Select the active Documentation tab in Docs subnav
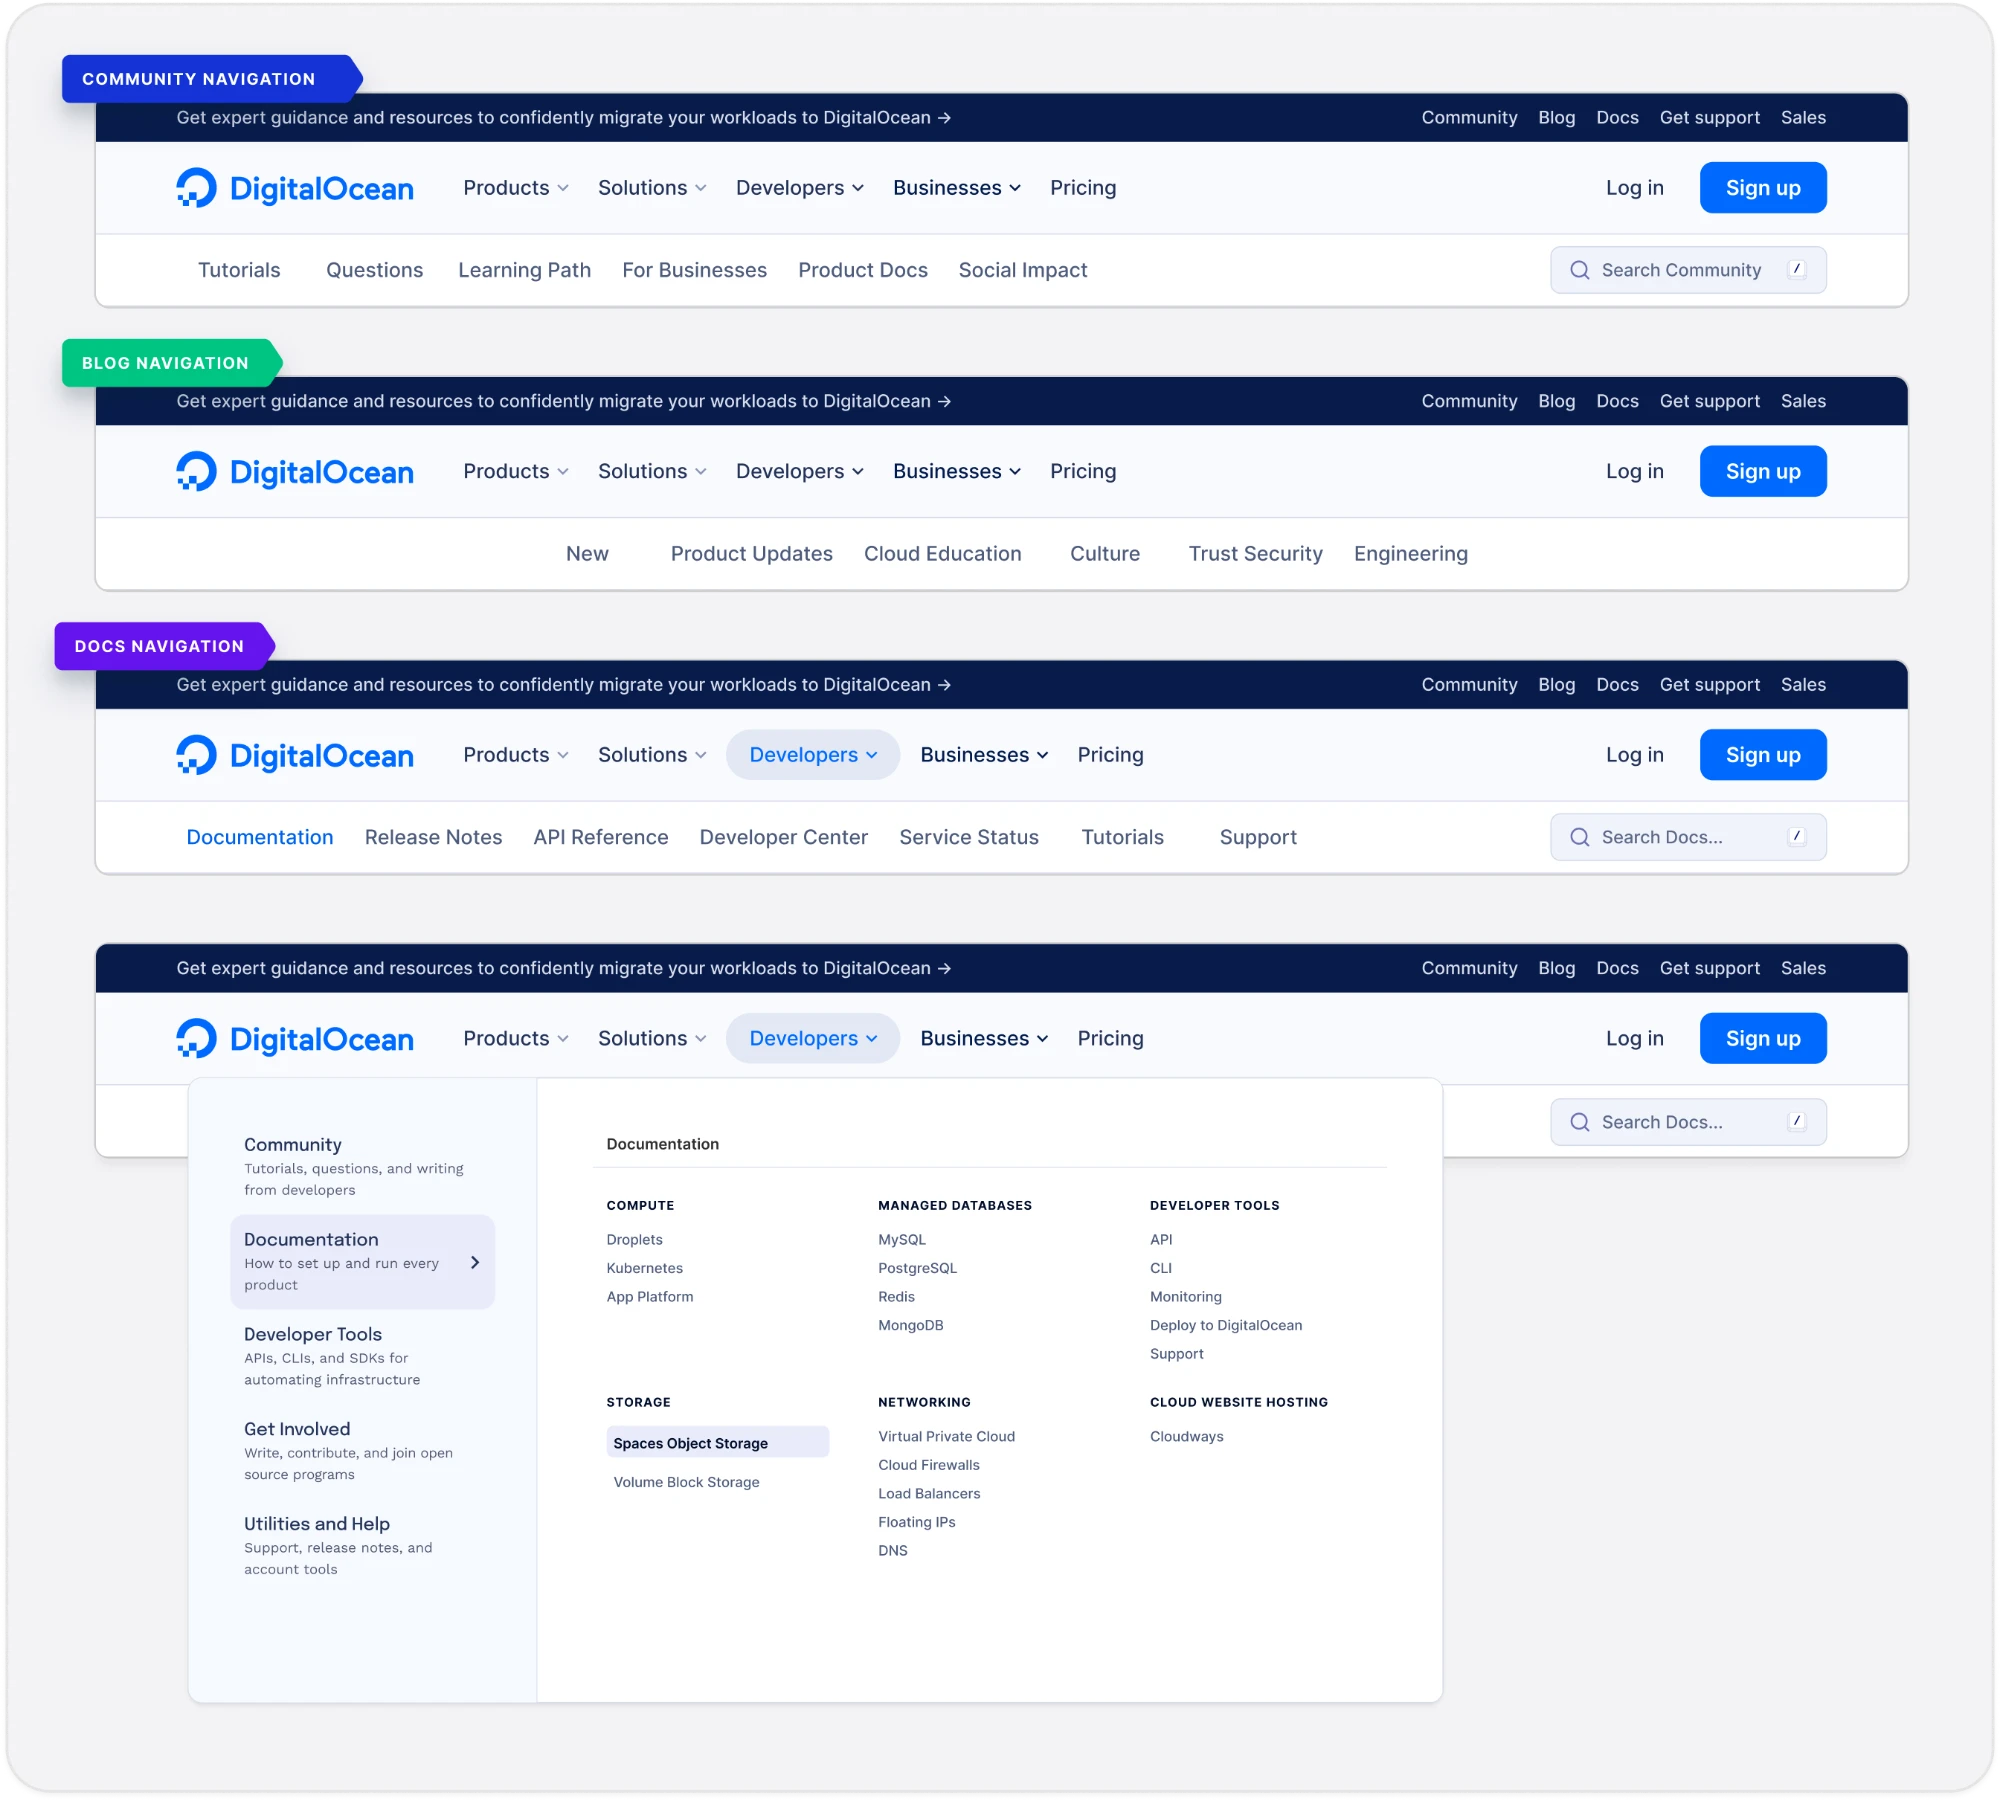 click(x=260, y=837)
